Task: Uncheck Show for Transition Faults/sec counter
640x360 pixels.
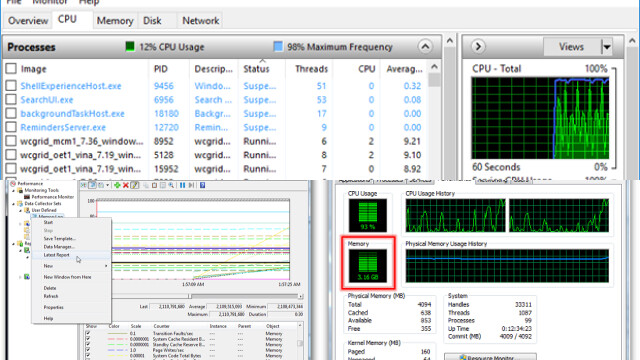Action: 88,333
